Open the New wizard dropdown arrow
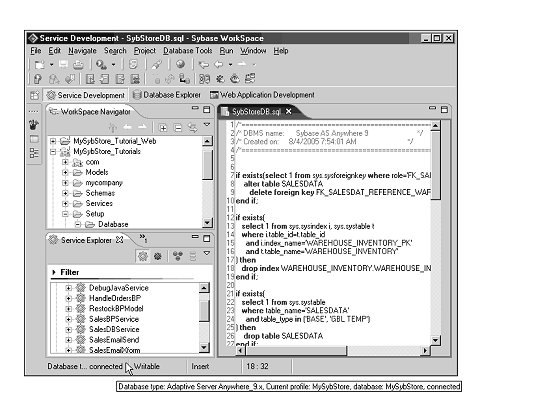Screen dimensions: 545x412 (x=51, y=65)
